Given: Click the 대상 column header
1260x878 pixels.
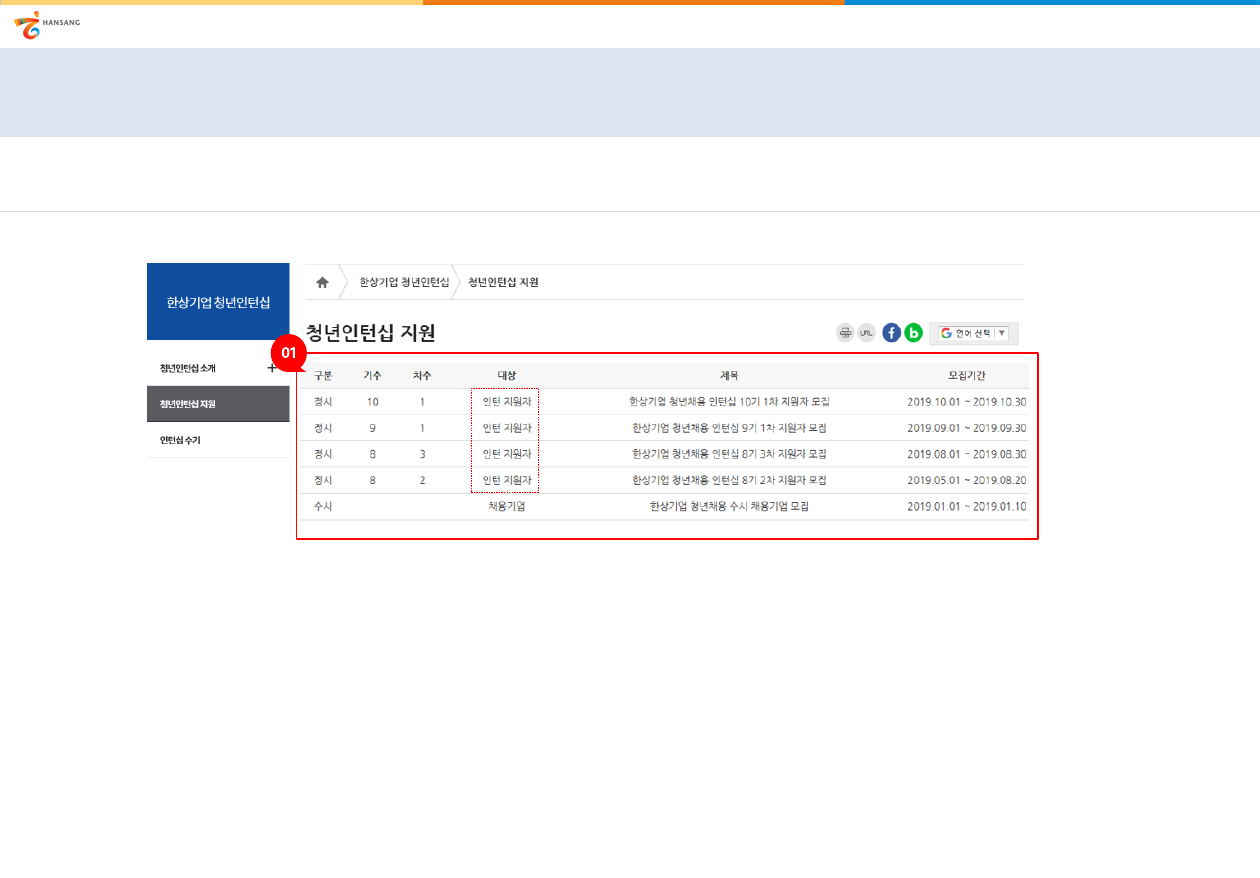Looking at the screenshot, I should pos(507,376).
